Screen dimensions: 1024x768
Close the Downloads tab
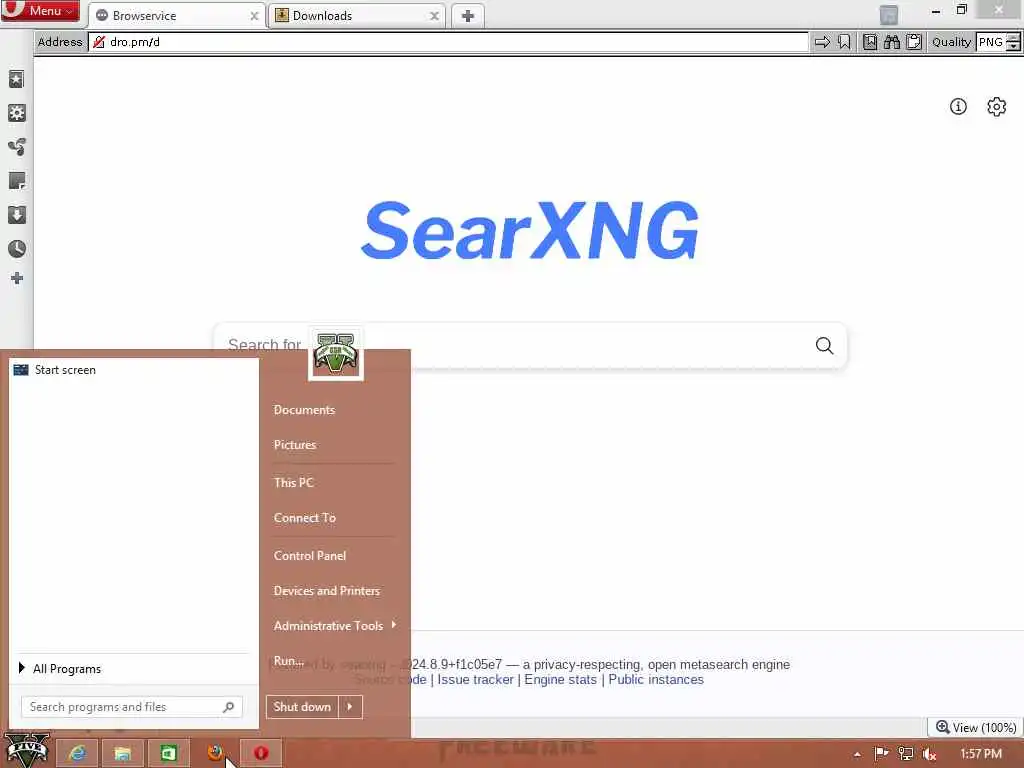point(434,16)
